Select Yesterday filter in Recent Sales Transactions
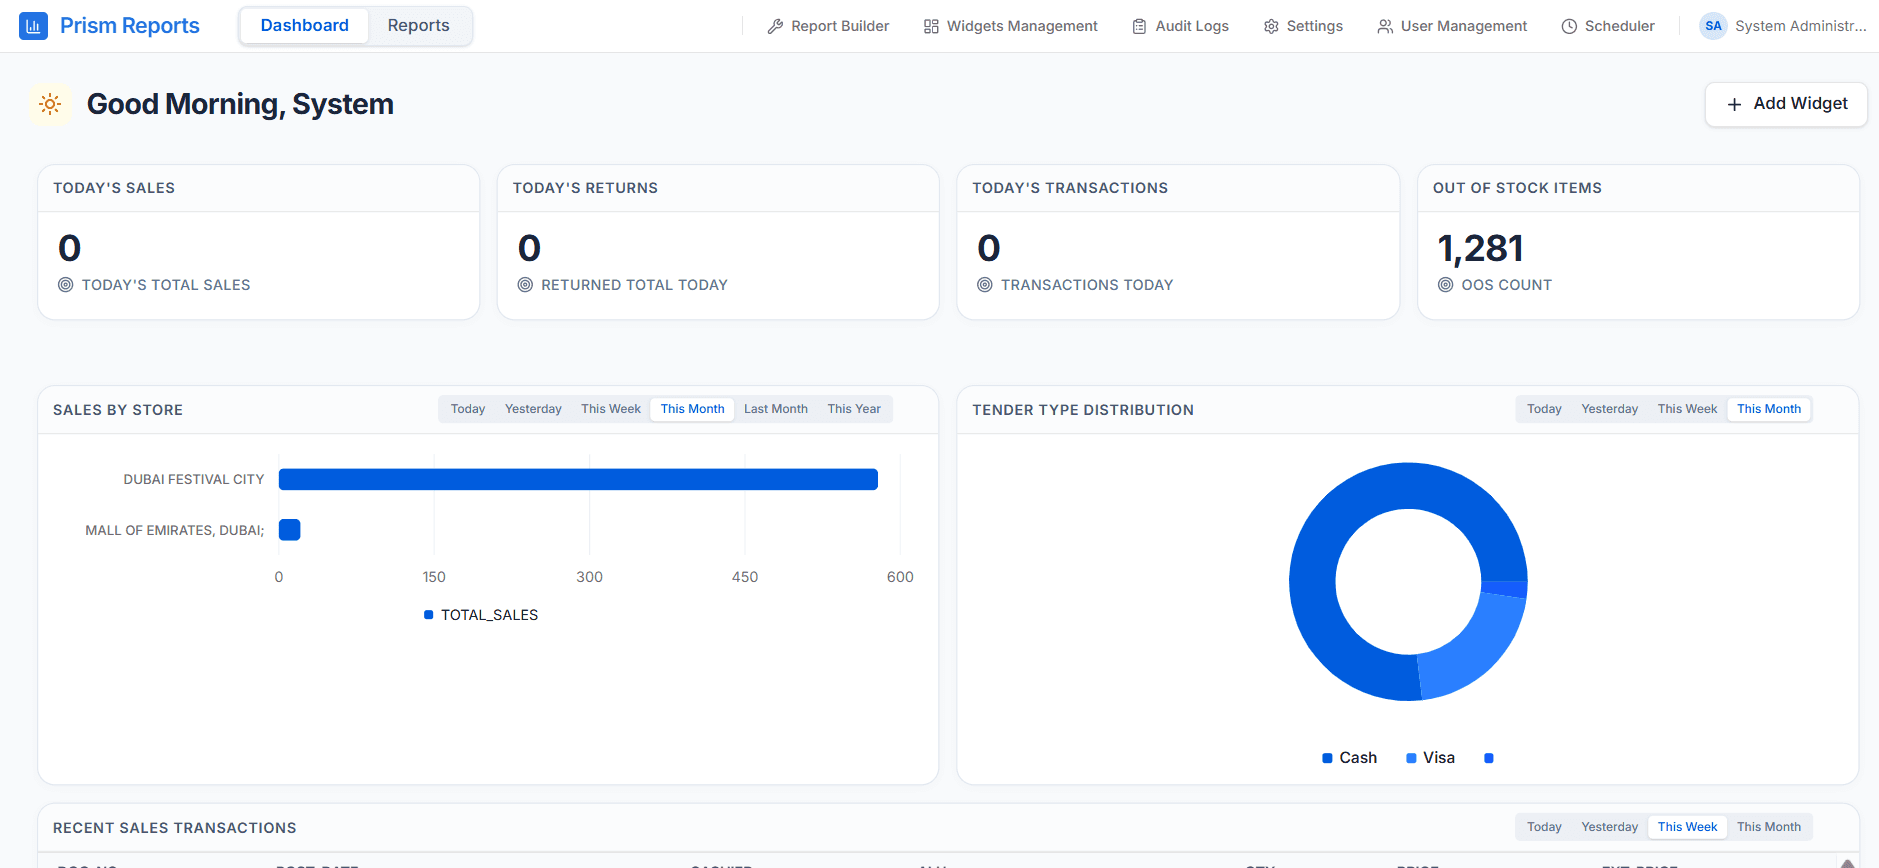The height and width of the screenshot is (868, 1879). coord(1610,827)
